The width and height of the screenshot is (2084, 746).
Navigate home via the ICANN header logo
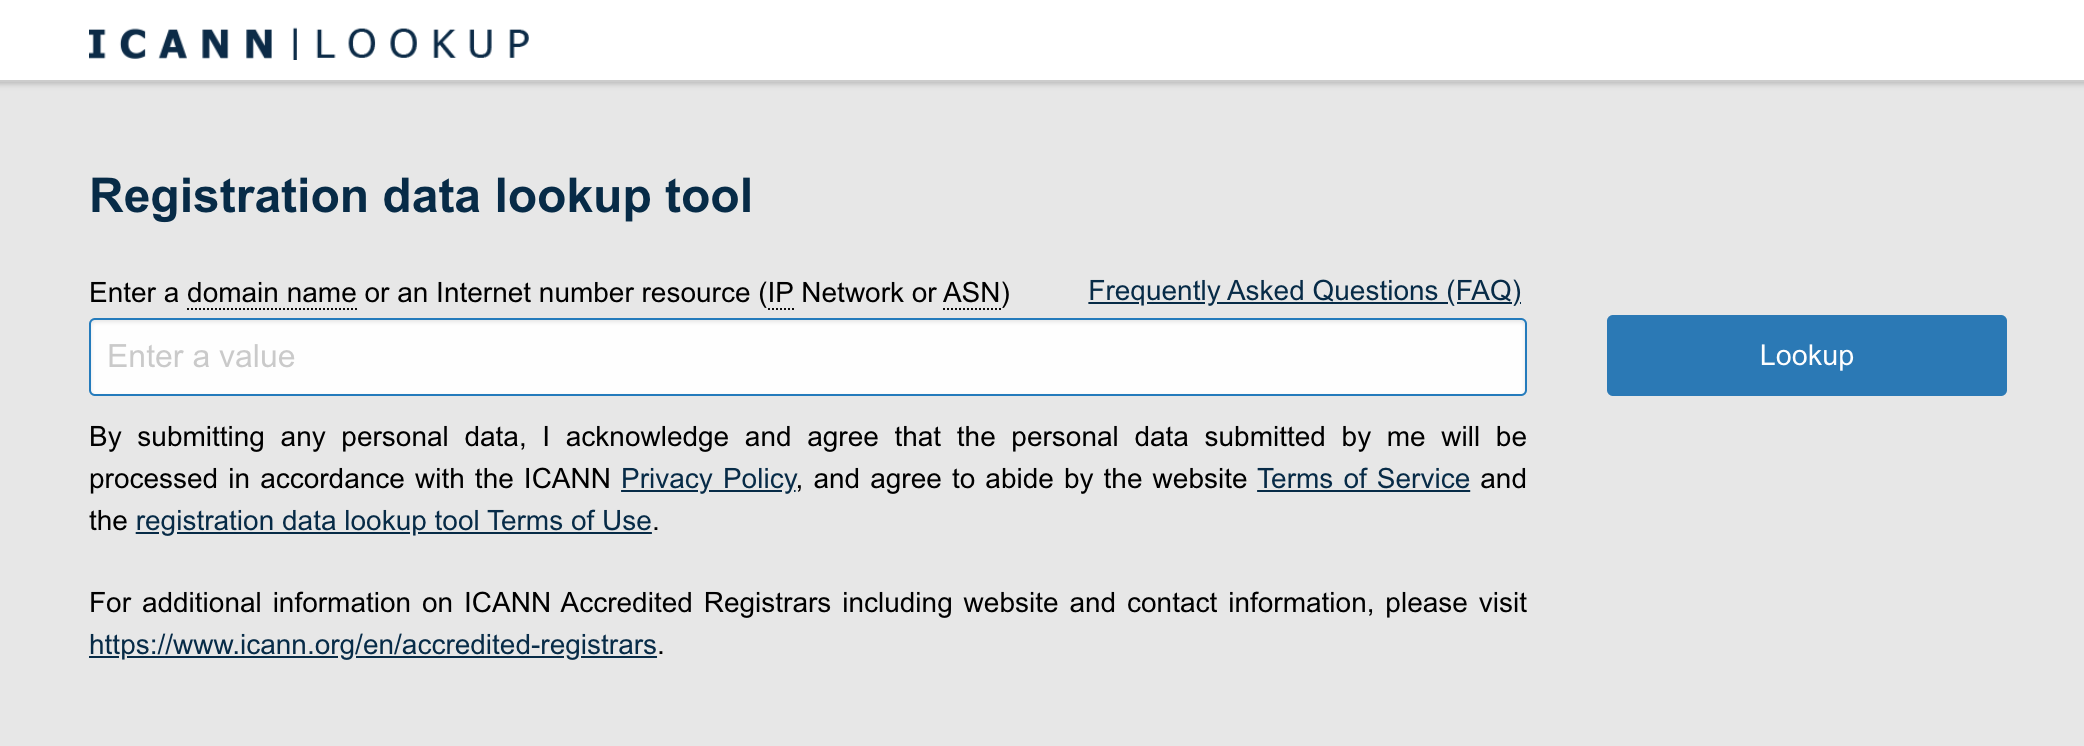click(x=308, y=42)
